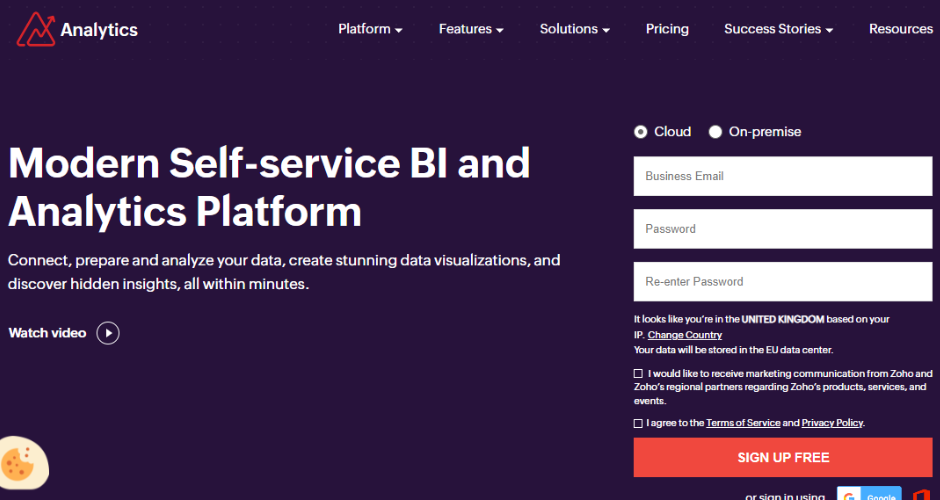Go to the Pricing page
This screenshot has height=500, width=940.
(667, 29)
